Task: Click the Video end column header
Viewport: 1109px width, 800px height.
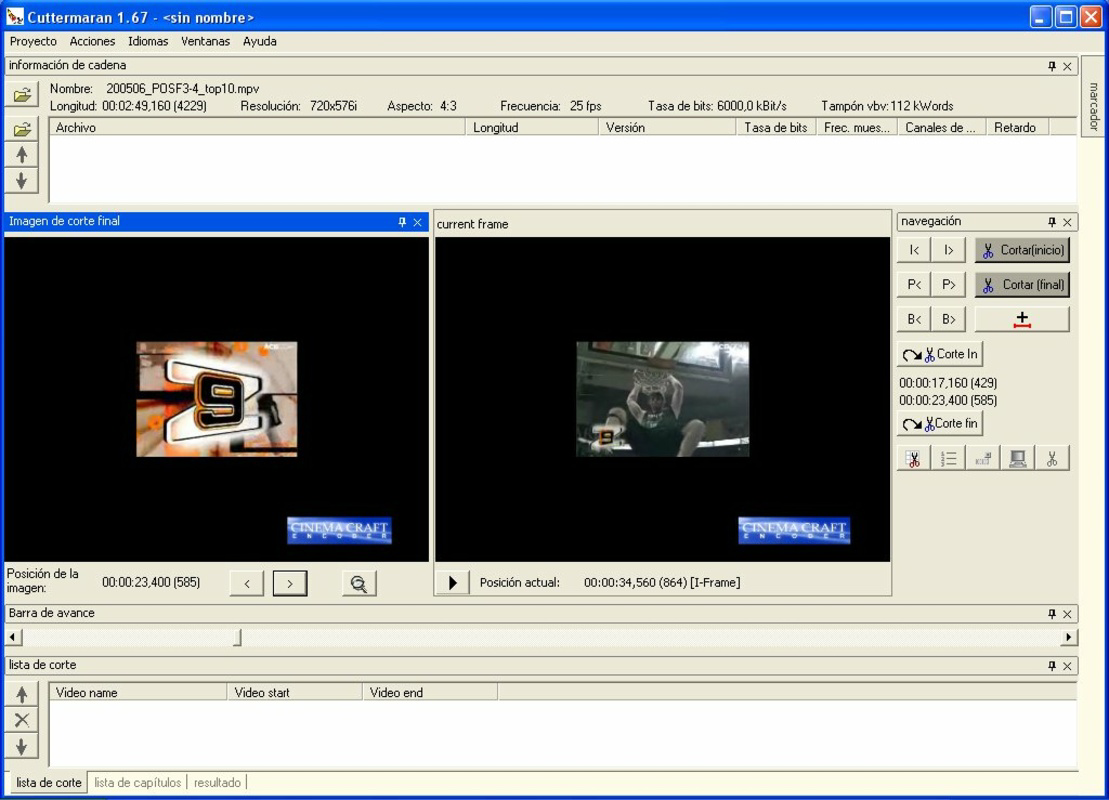Action: [x=430, y=692]
